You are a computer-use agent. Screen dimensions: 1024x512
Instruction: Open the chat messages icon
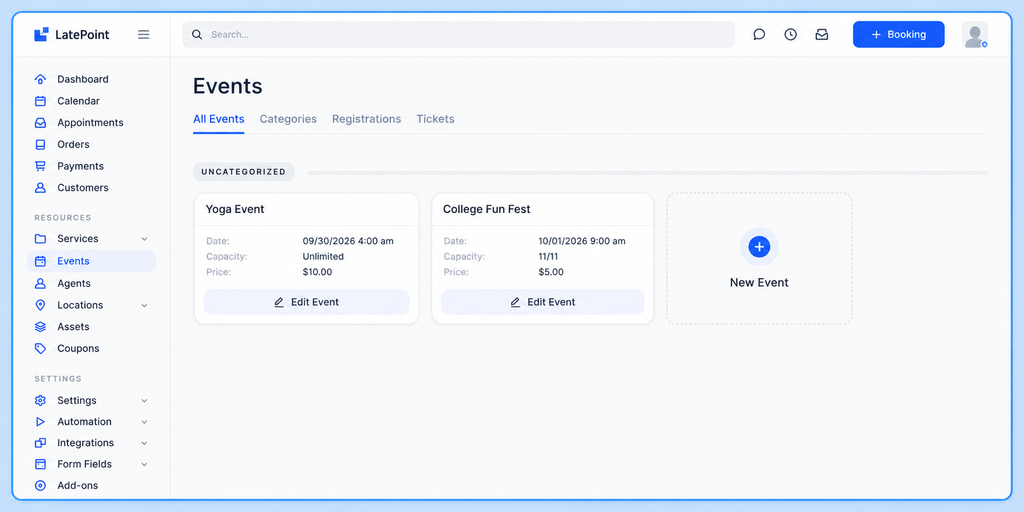pyautogui.click(x=759, y=35)
